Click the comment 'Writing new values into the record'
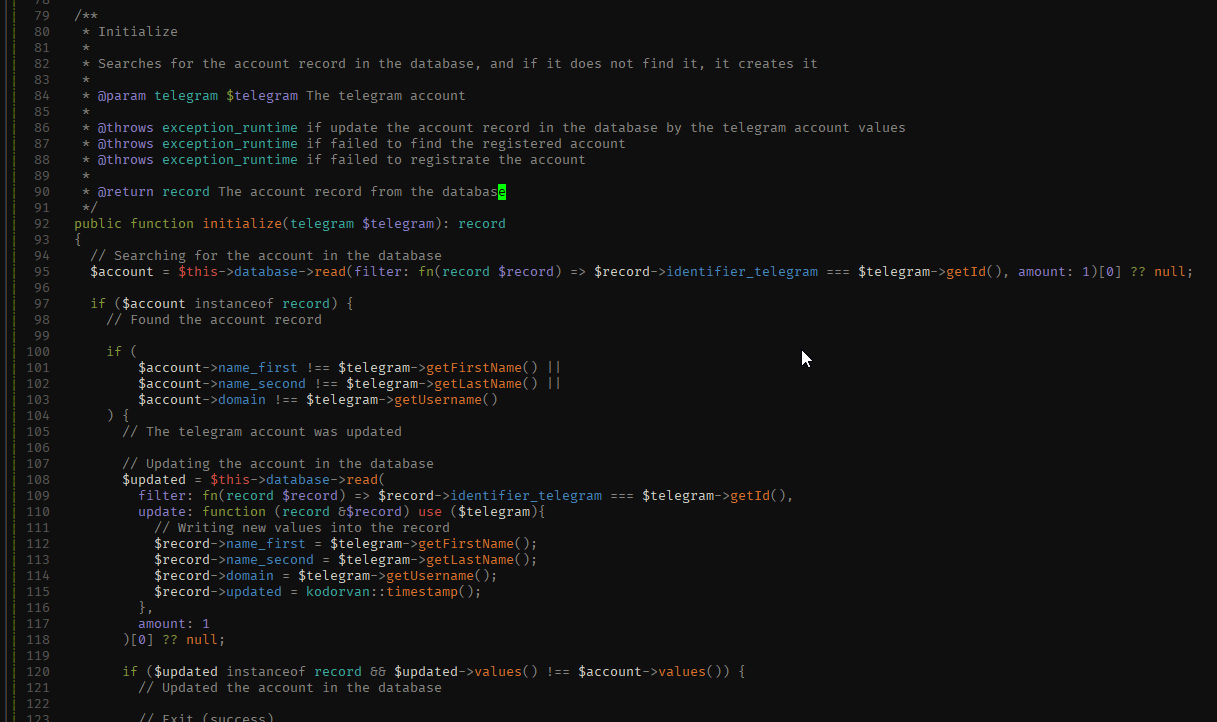The width and height of the screenshot is (1217, 722). click(x=301, y=528)
